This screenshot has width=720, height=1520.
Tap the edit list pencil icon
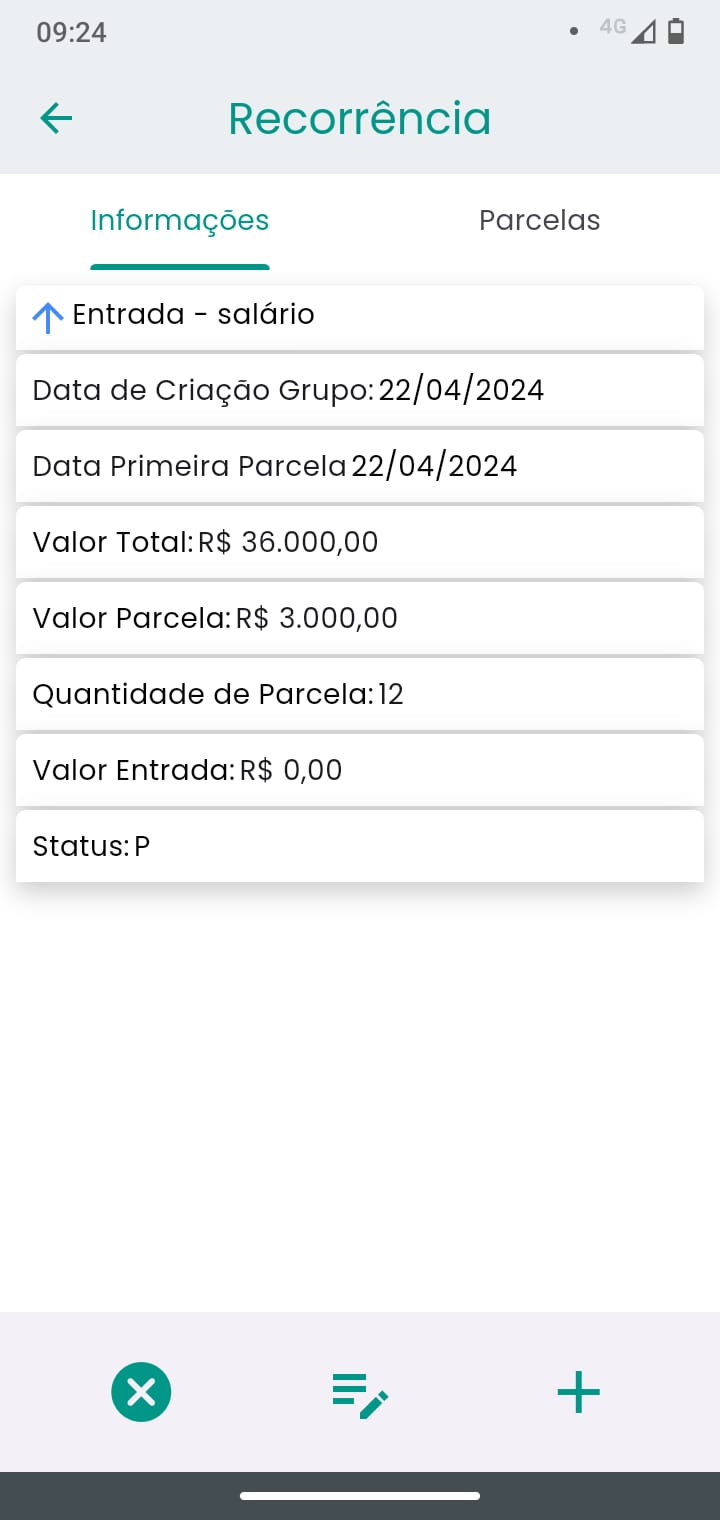tap(360, 1394)
